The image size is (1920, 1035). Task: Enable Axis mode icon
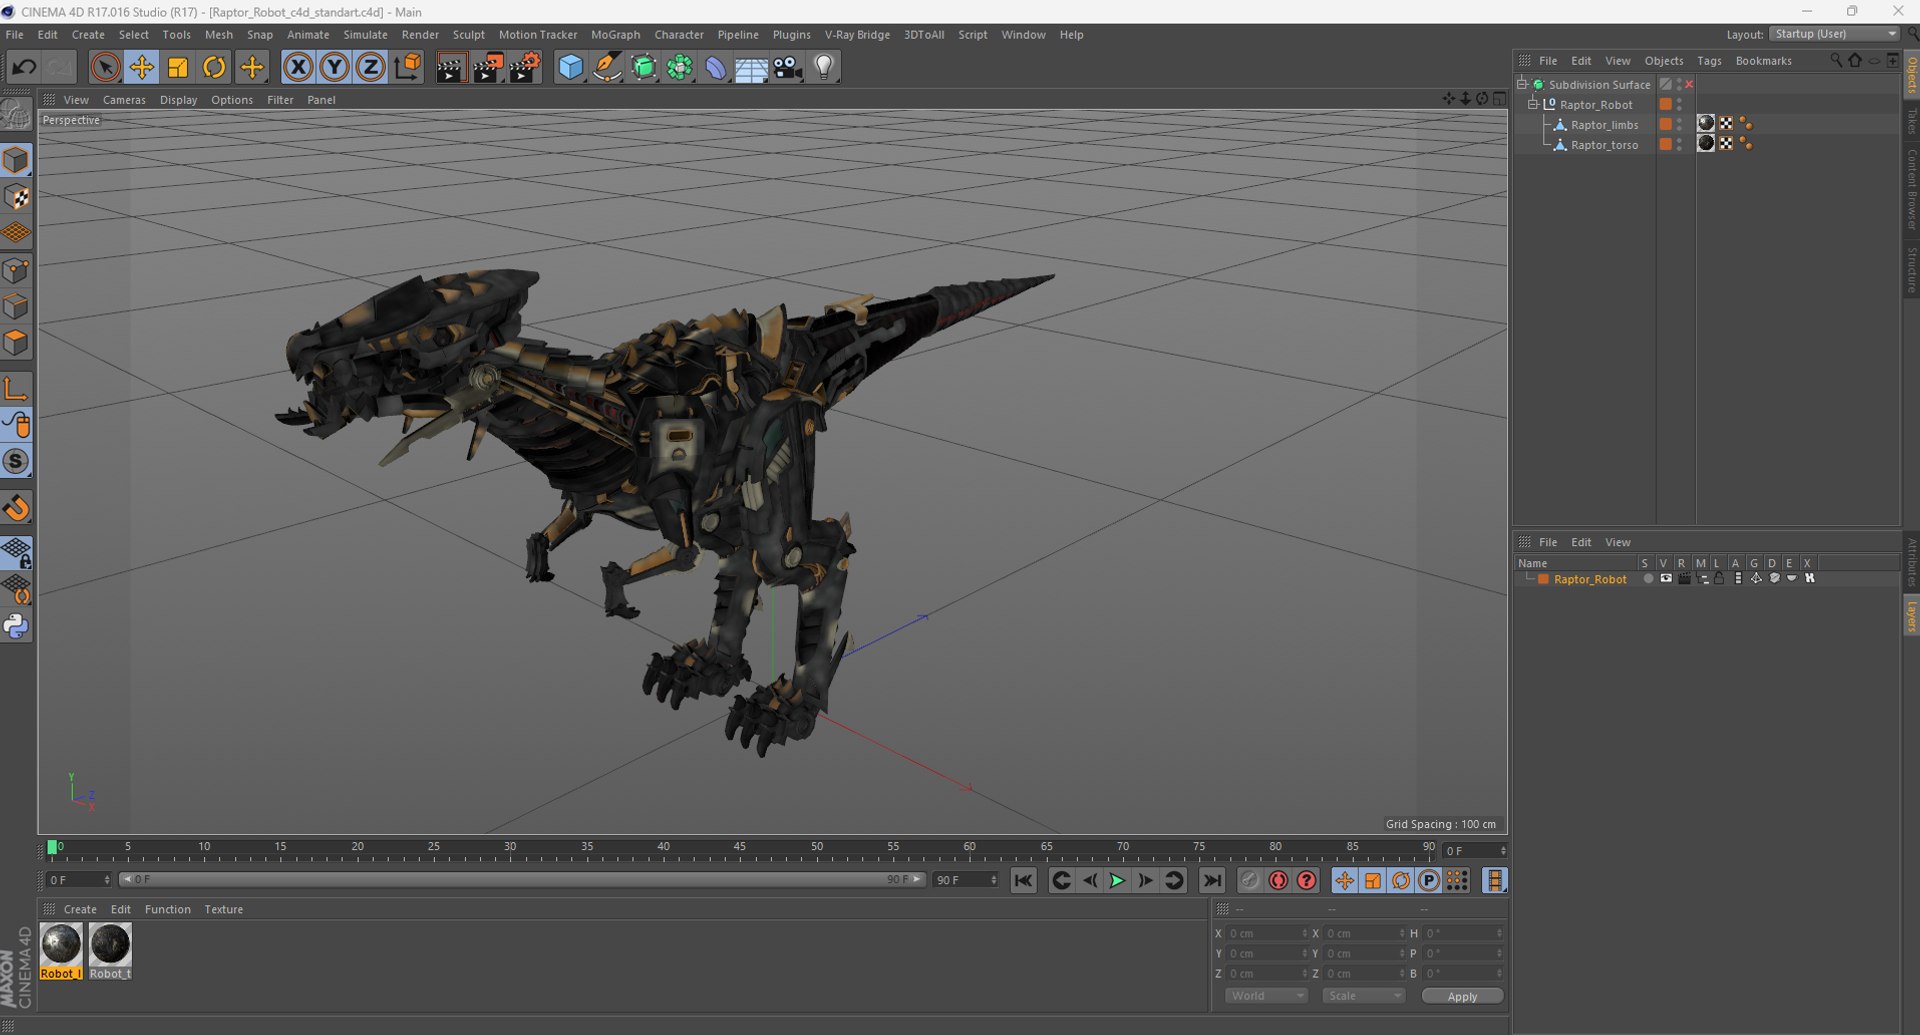click(x=16, y=388)
